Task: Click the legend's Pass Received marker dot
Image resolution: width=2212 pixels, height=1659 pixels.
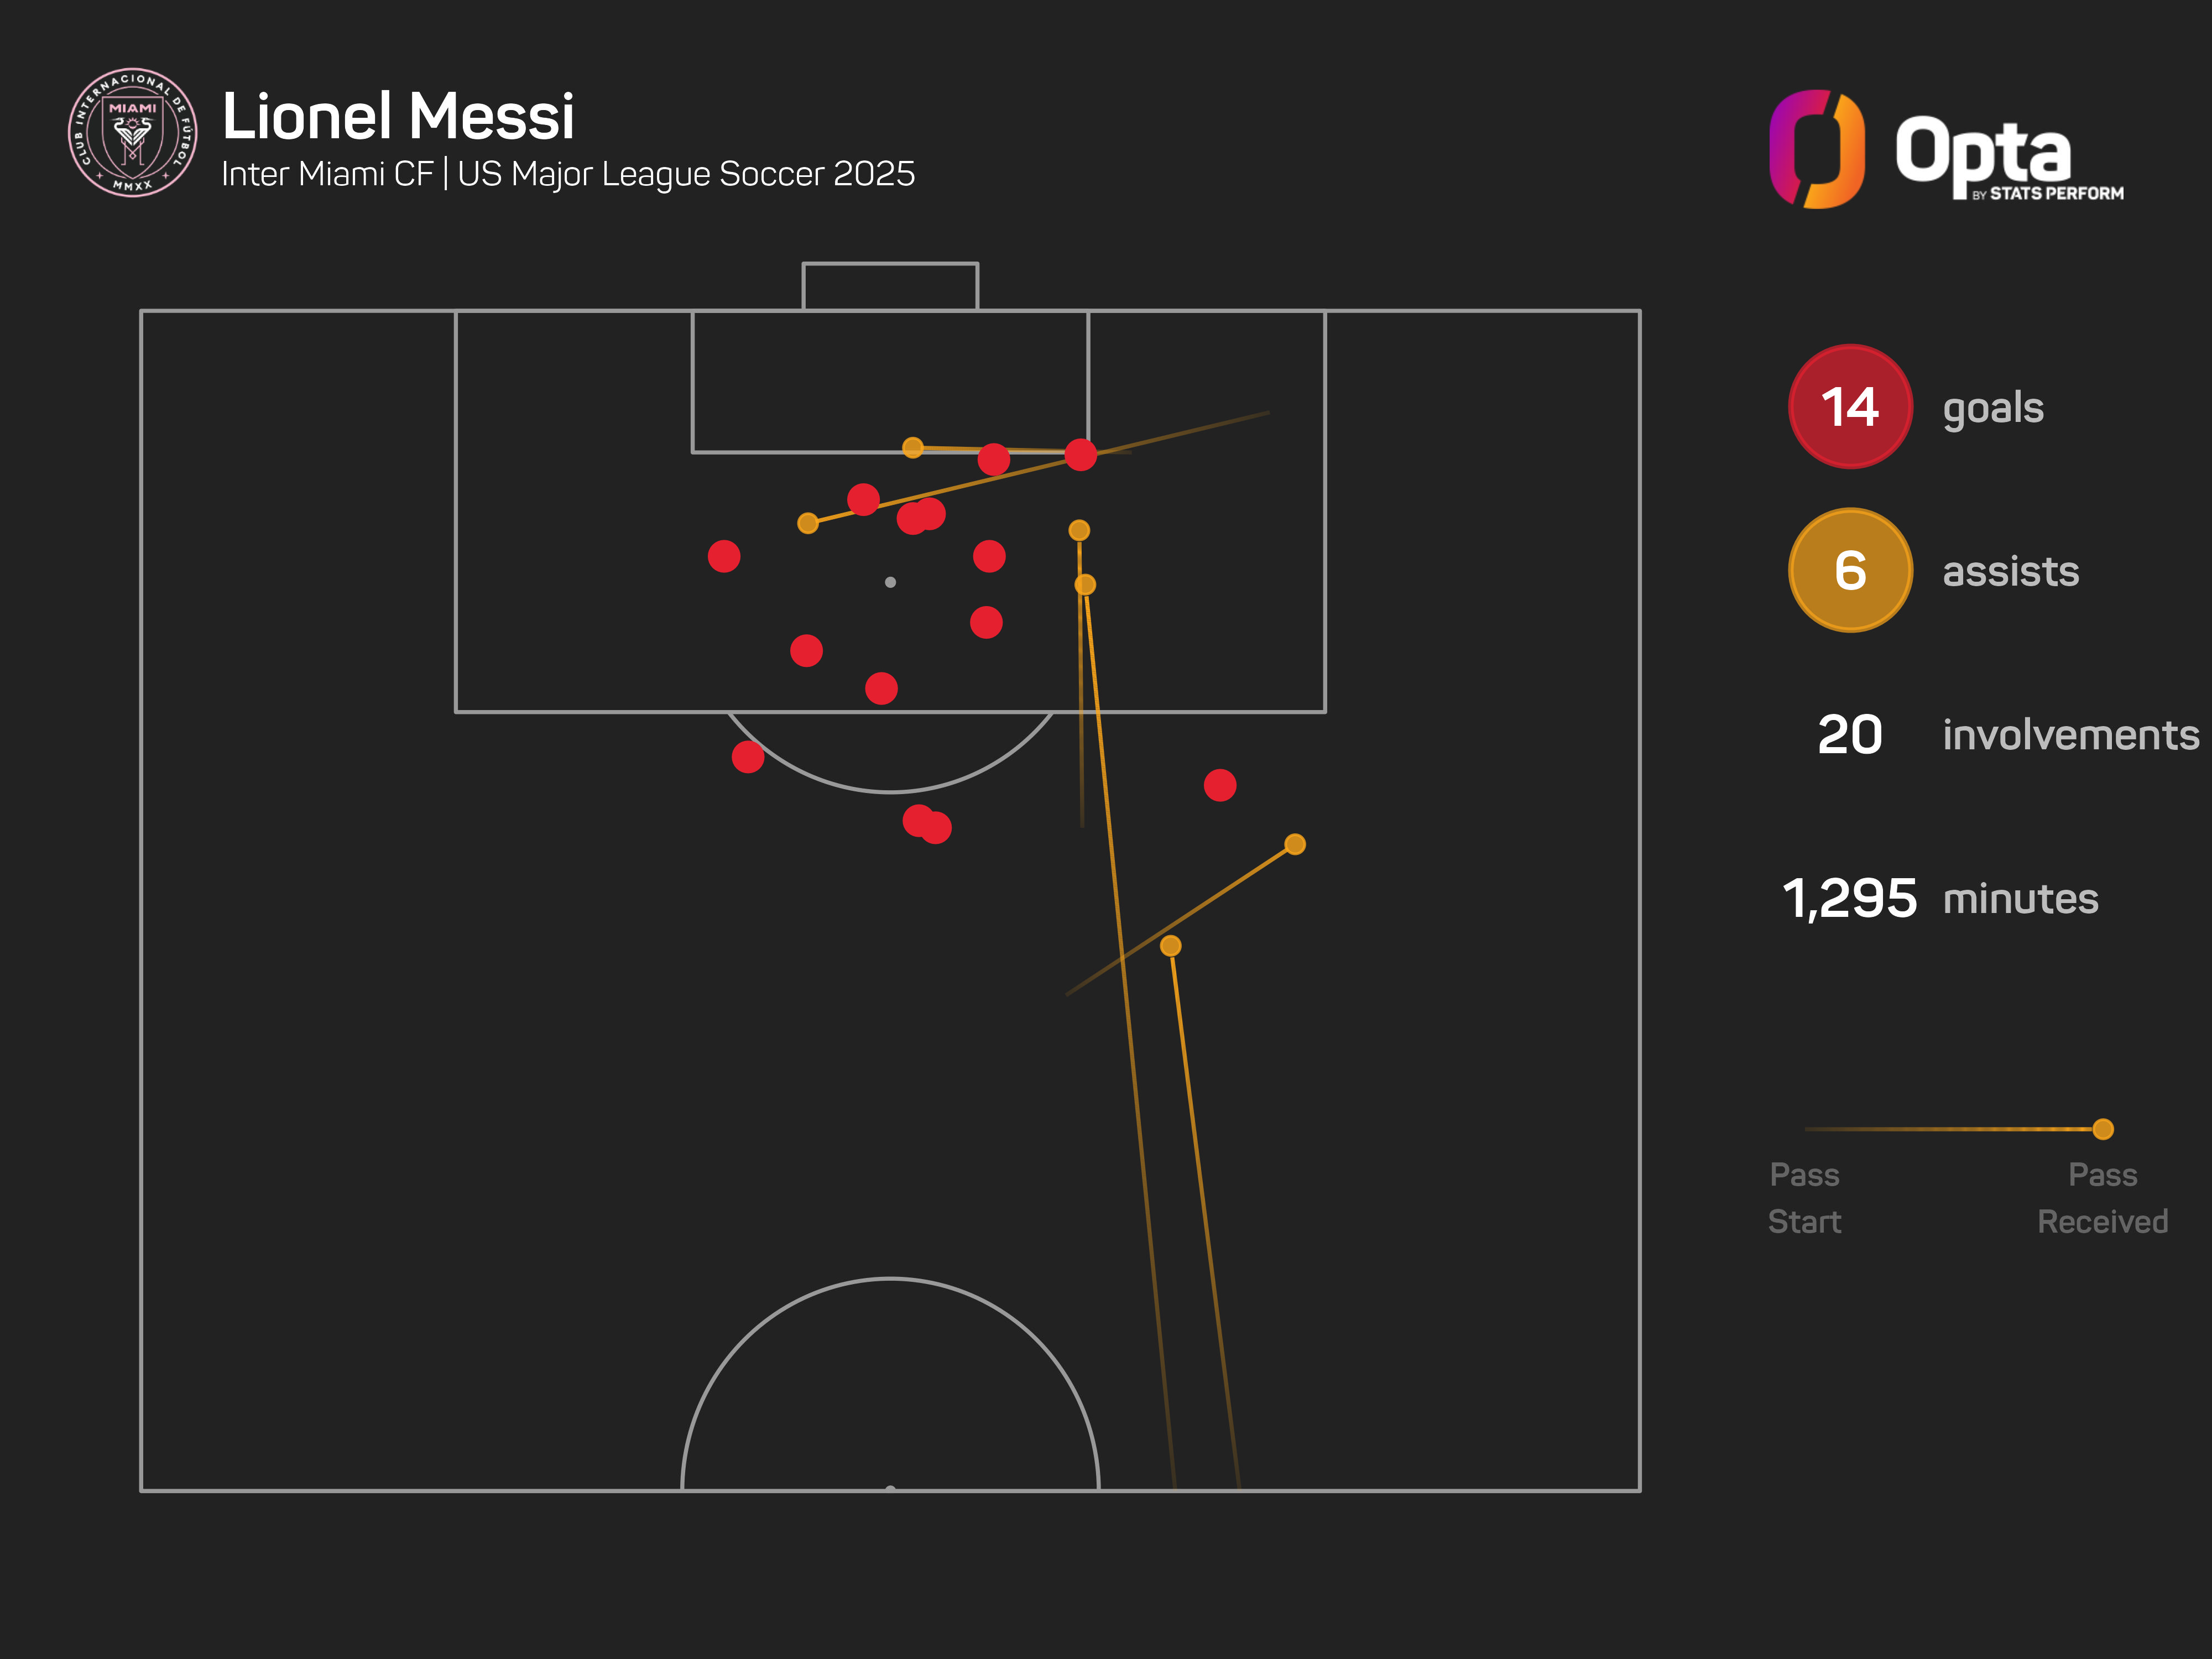Action: click(x=2102, y=1129)
